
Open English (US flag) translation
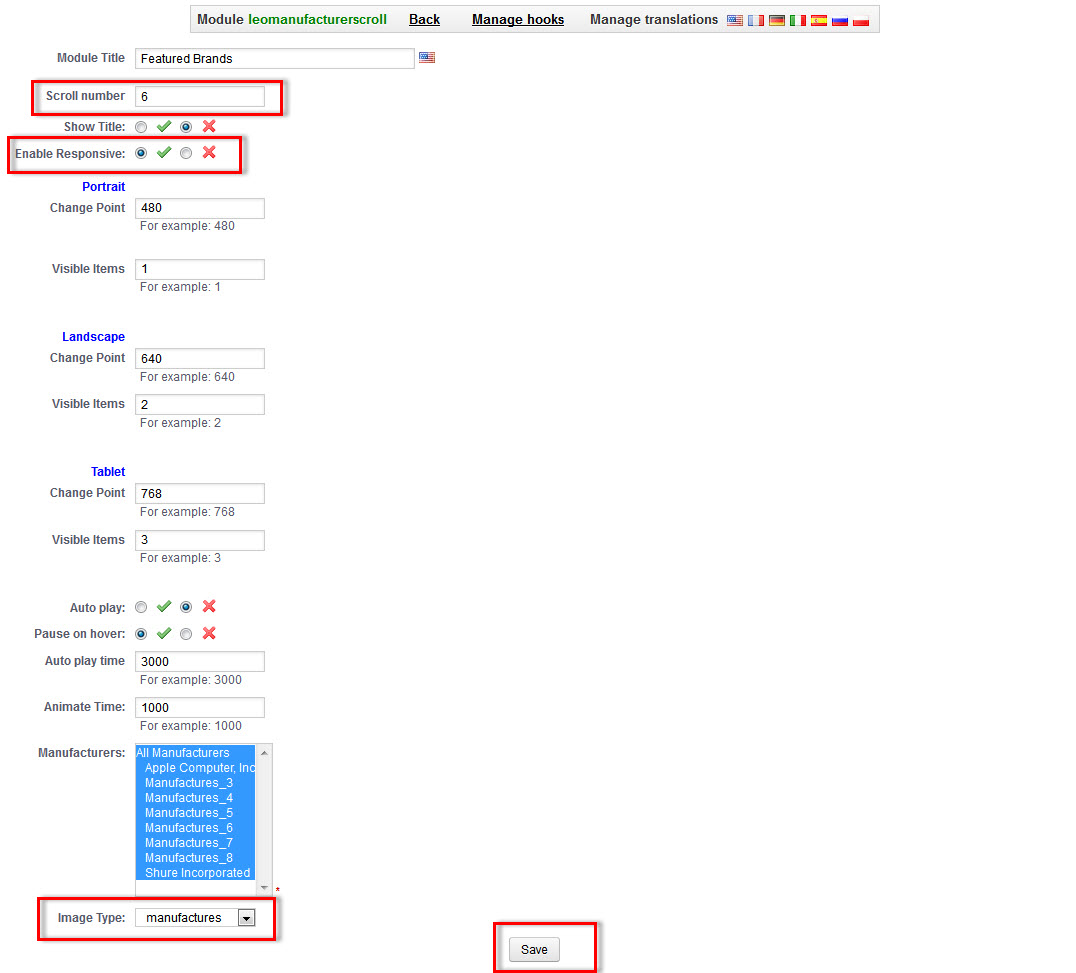734,21
